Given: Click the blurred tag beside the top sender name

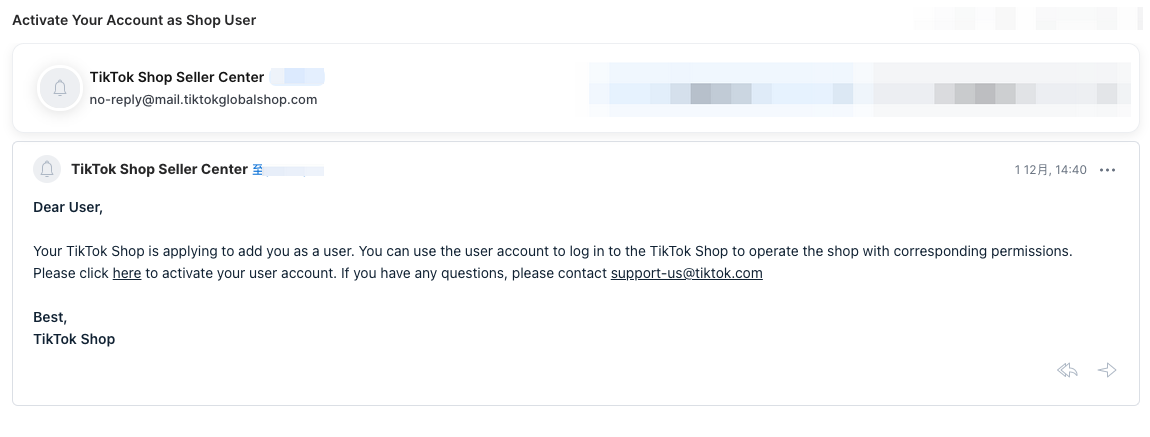Looking at the screenshot, I should click(298, 77).
